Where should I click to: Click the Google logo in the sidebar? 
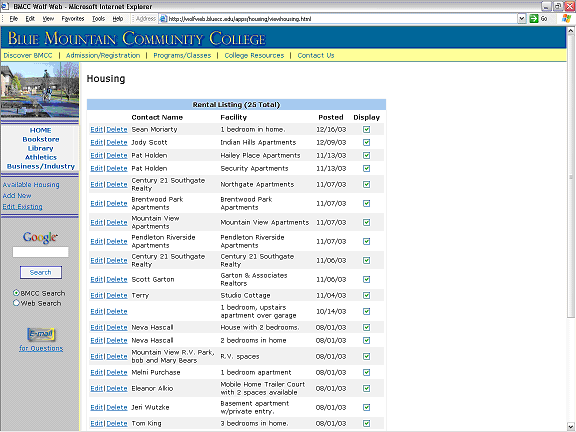coord(40,237)
